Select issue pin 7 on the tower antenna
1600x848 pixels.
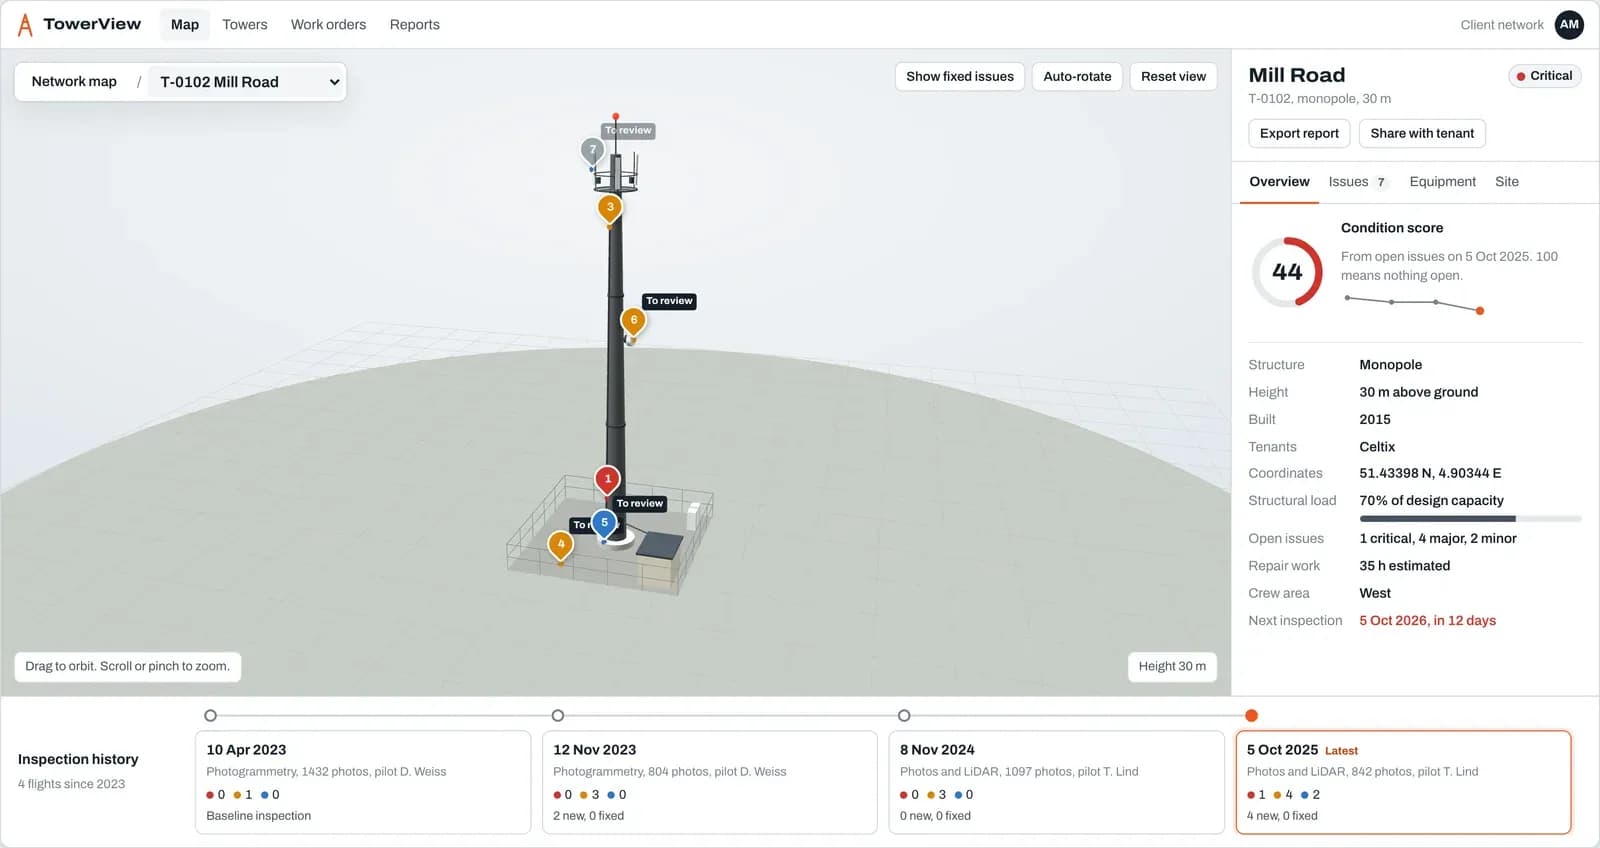click(x=592, y=151)
